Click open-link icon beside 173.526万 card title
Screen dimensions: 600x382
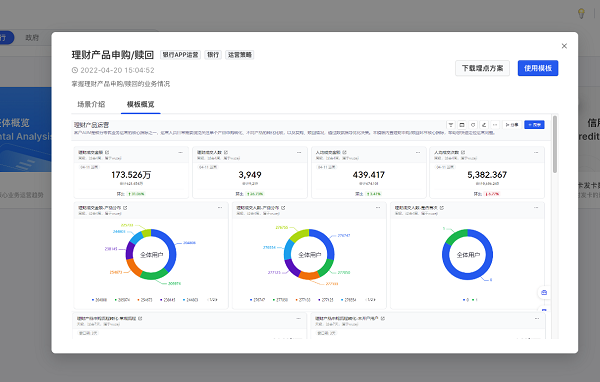pos(107,152)
